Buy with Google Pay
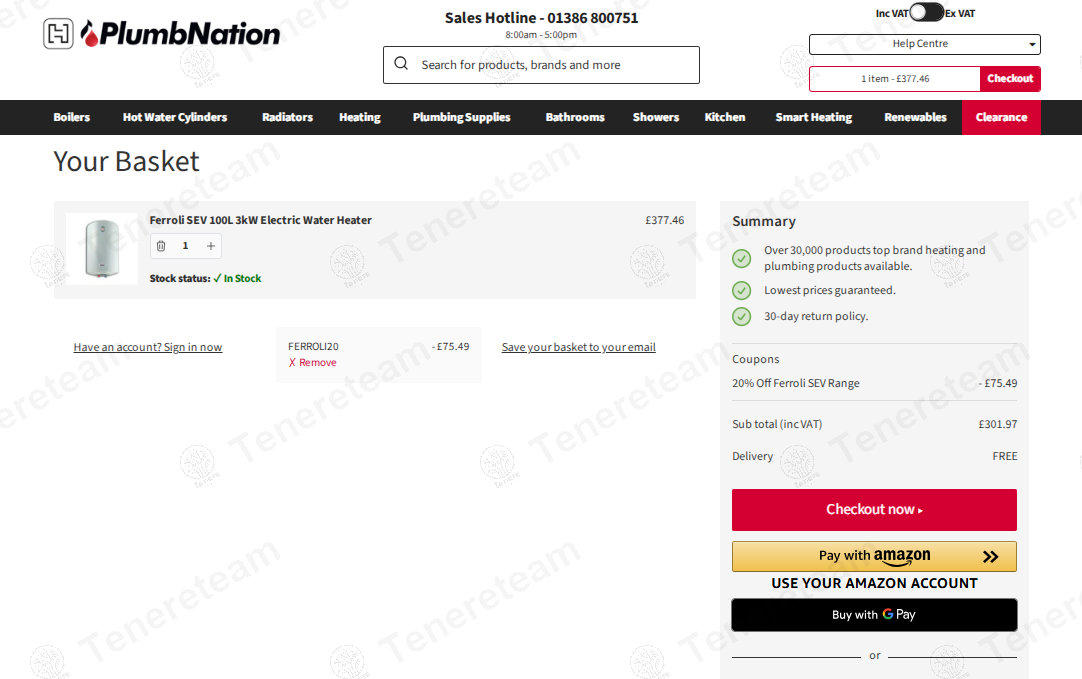 874,615
